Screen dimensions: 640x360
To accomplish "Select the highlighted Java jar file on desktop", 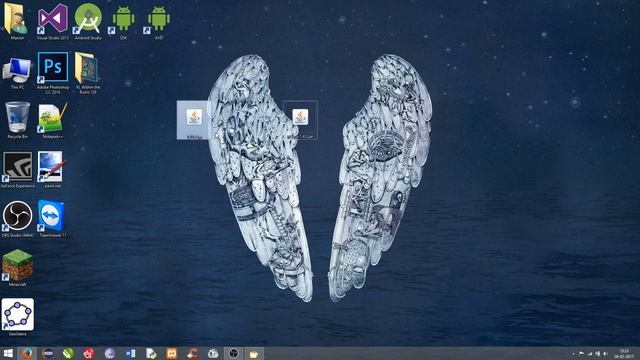I will [194, 120].
